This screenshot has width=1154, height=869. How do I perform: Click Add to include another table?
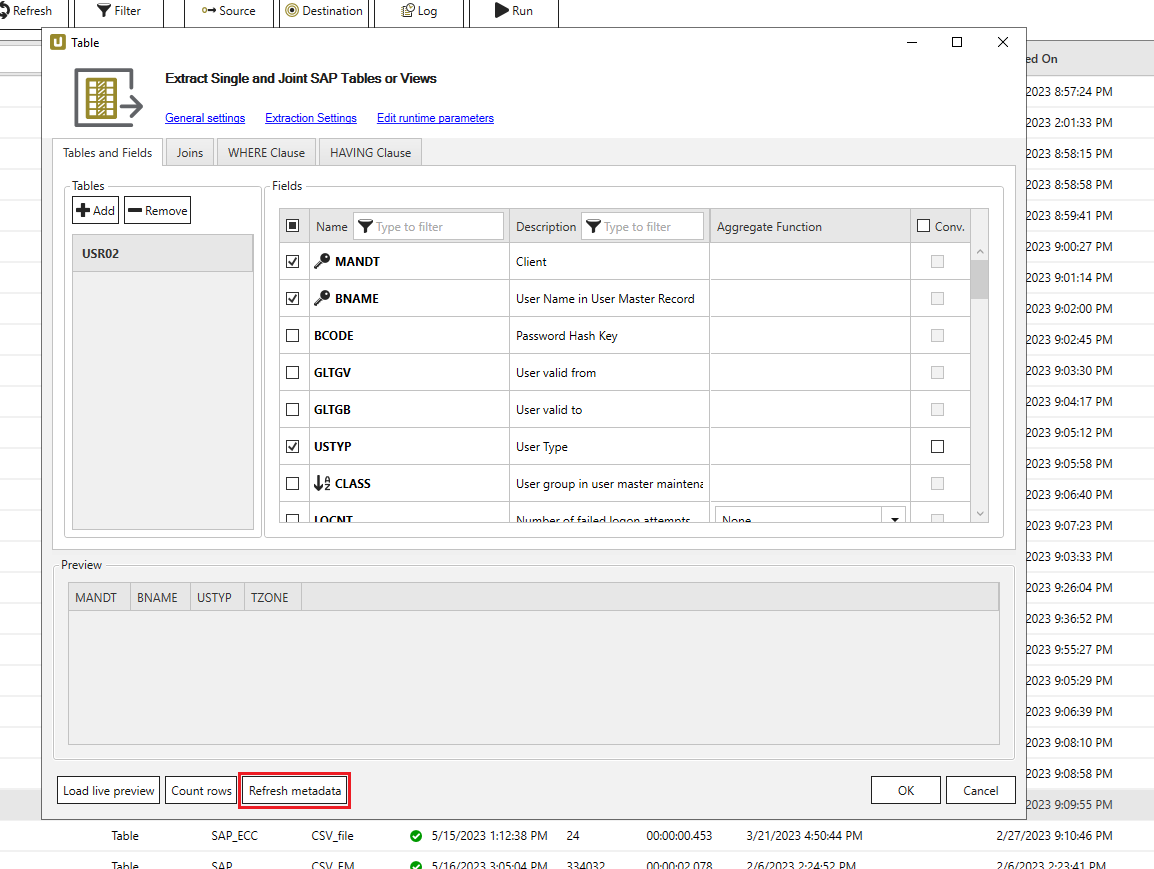tap(95, 210)
